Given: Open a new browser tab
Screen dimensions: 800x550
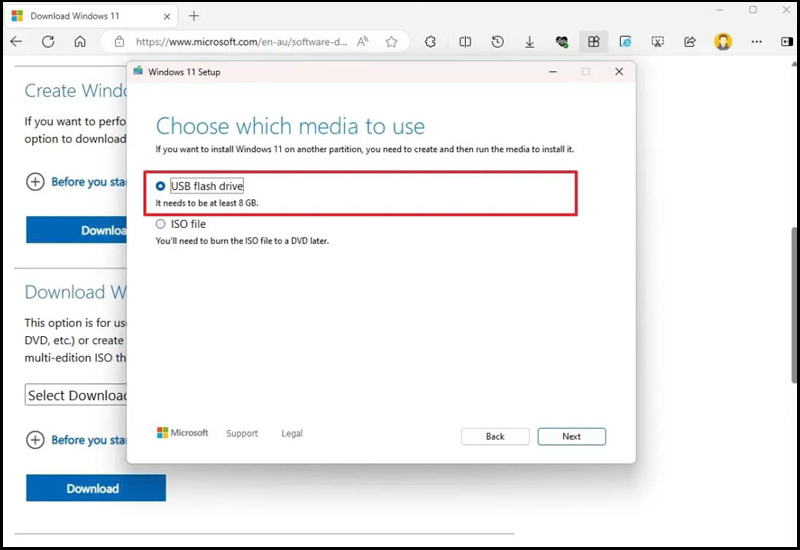Looking at the screenshot, I should [194, 16].
